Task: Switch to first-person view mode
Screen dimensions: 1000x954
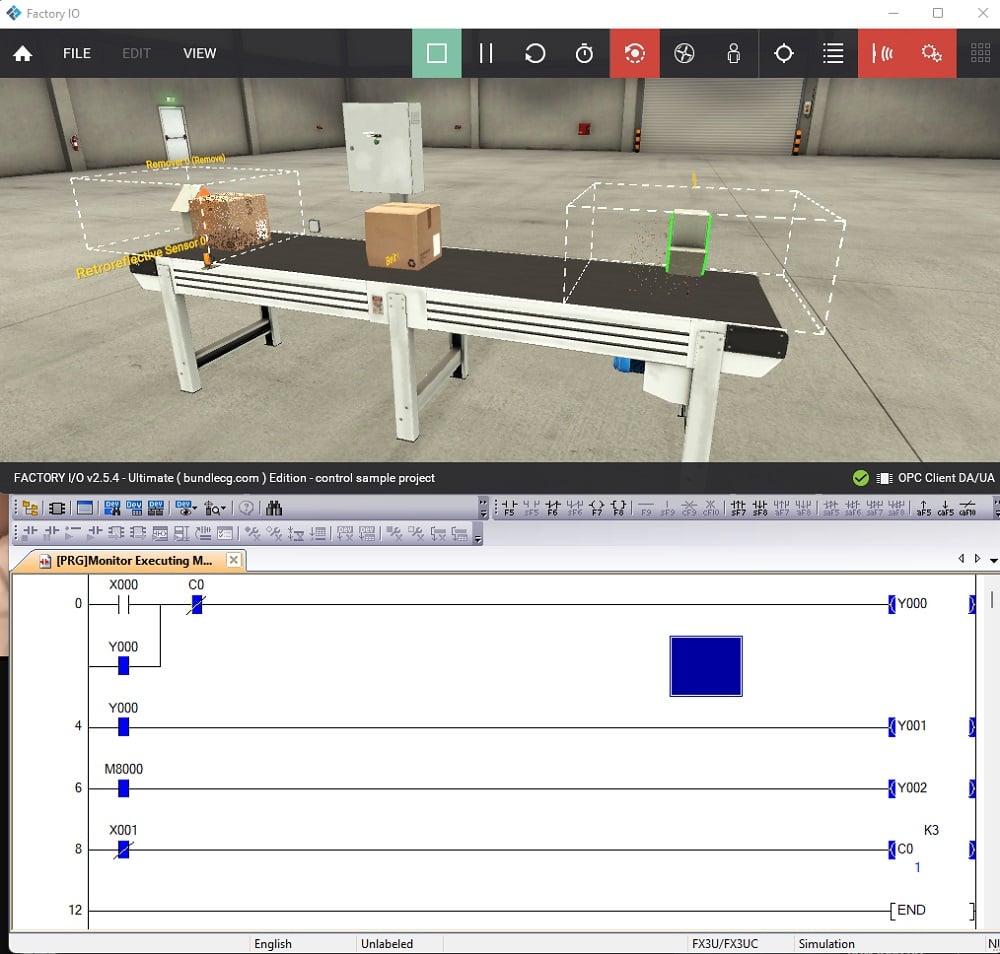Action: click(x=733, y=53)
